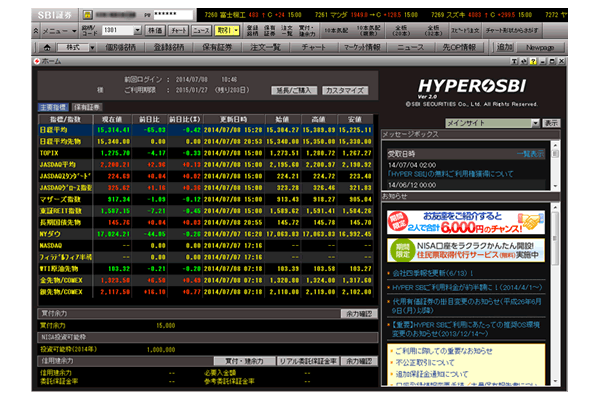600x400 pixels.
Task: Collapse the toolbar with double-chevron icon
Action: [x=36, y=31]
